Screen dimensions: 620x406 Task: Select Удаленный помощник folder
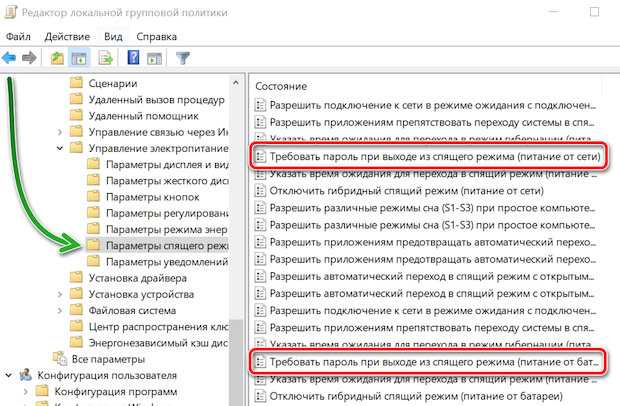click(x=144, y=116)
